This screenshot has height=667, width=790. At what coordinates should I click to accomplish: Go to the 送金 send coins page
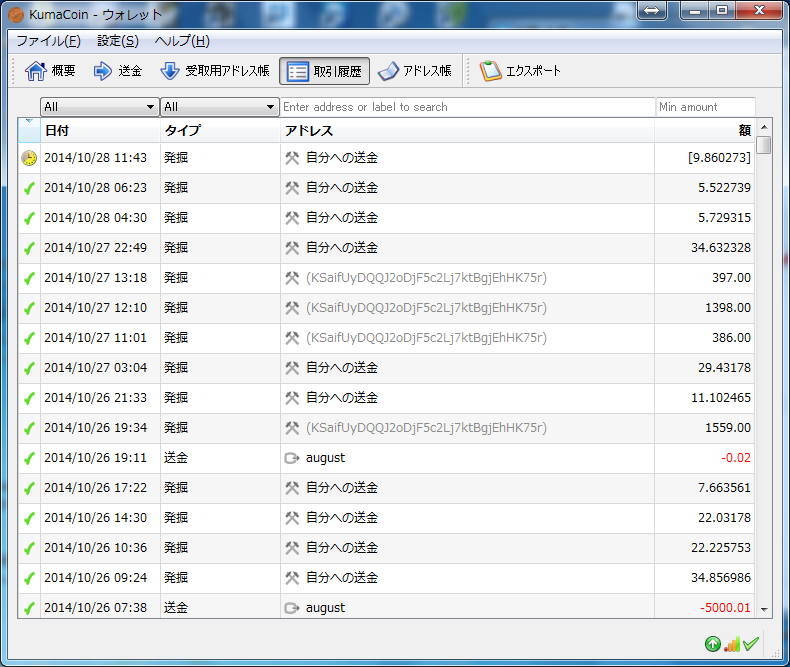[118, 71]
